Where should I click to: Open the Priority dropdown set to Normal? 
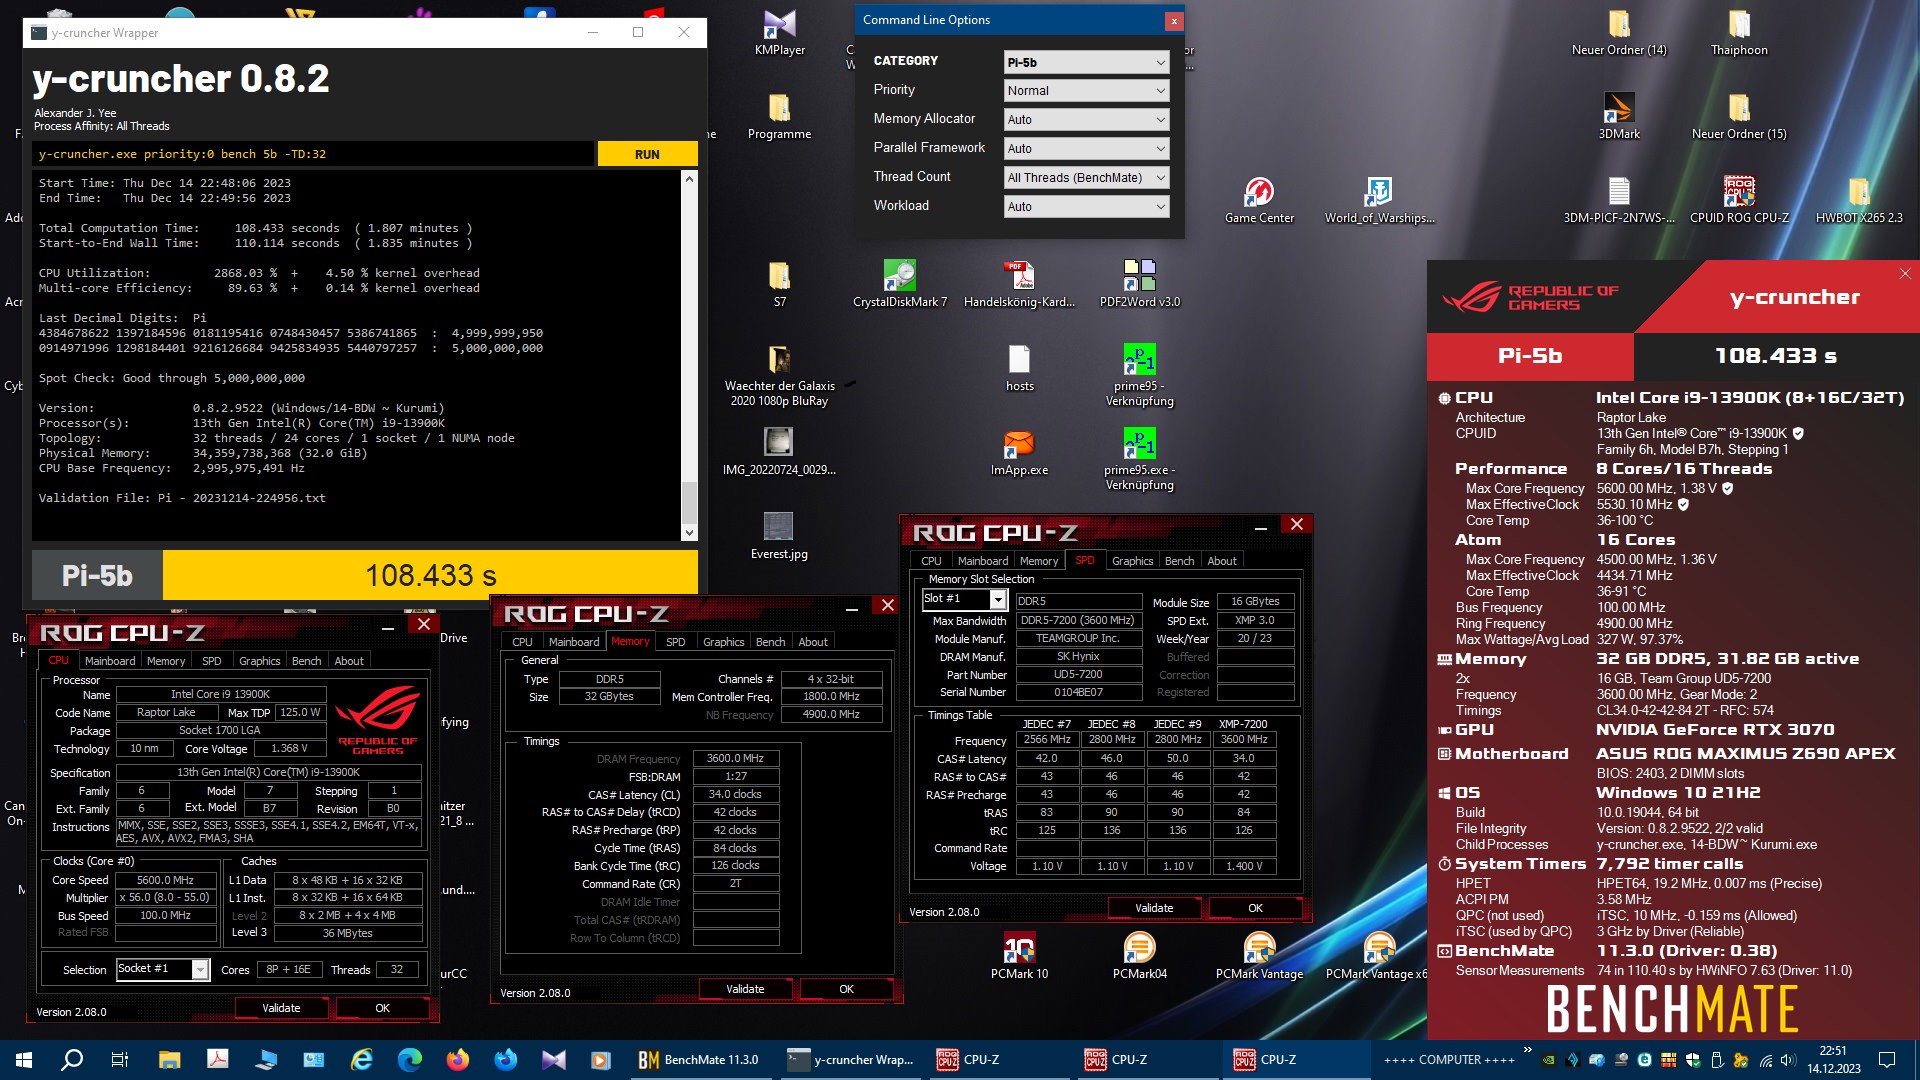[x=1086, y=91]
